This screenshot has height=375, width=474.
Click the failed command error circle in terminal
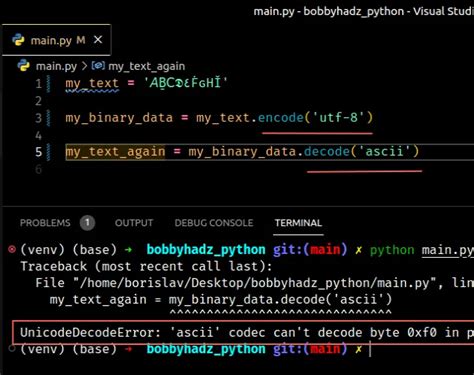pos(12,249)
